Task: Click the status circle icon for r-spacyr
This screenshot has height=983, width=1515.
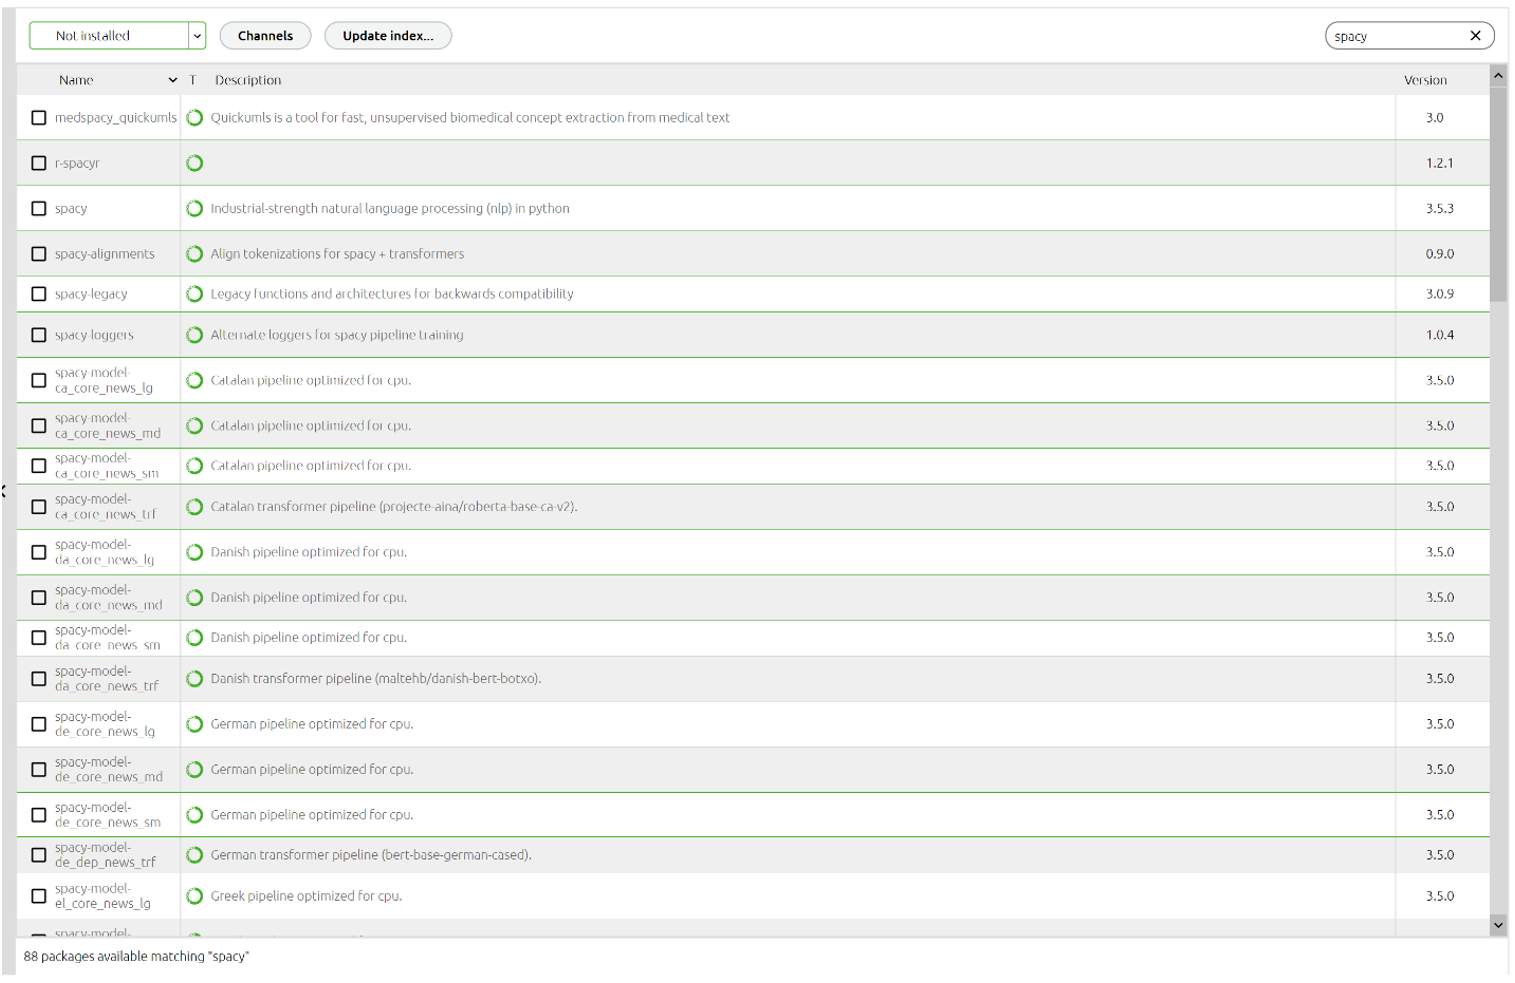Action: tap(195, 163)
